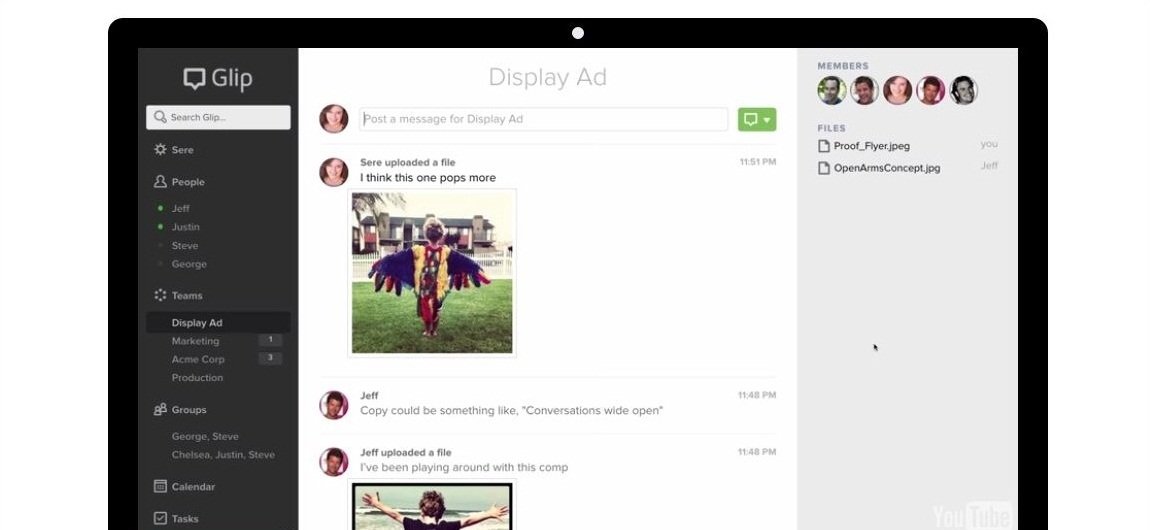Click the Marketing unread badge 1
1150x530 pixels.
(270, 340)
